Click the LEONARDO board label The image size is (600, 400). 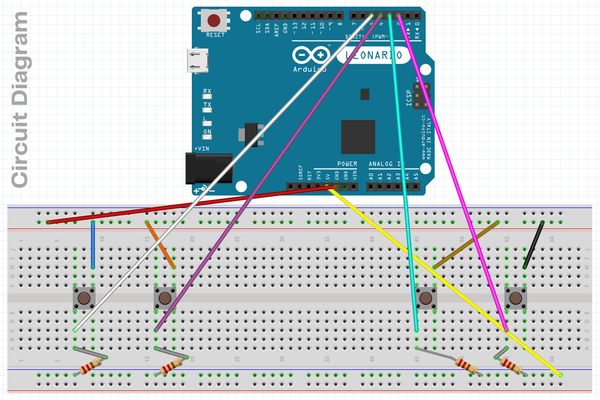pyautogui.click(x=374, y=56)
